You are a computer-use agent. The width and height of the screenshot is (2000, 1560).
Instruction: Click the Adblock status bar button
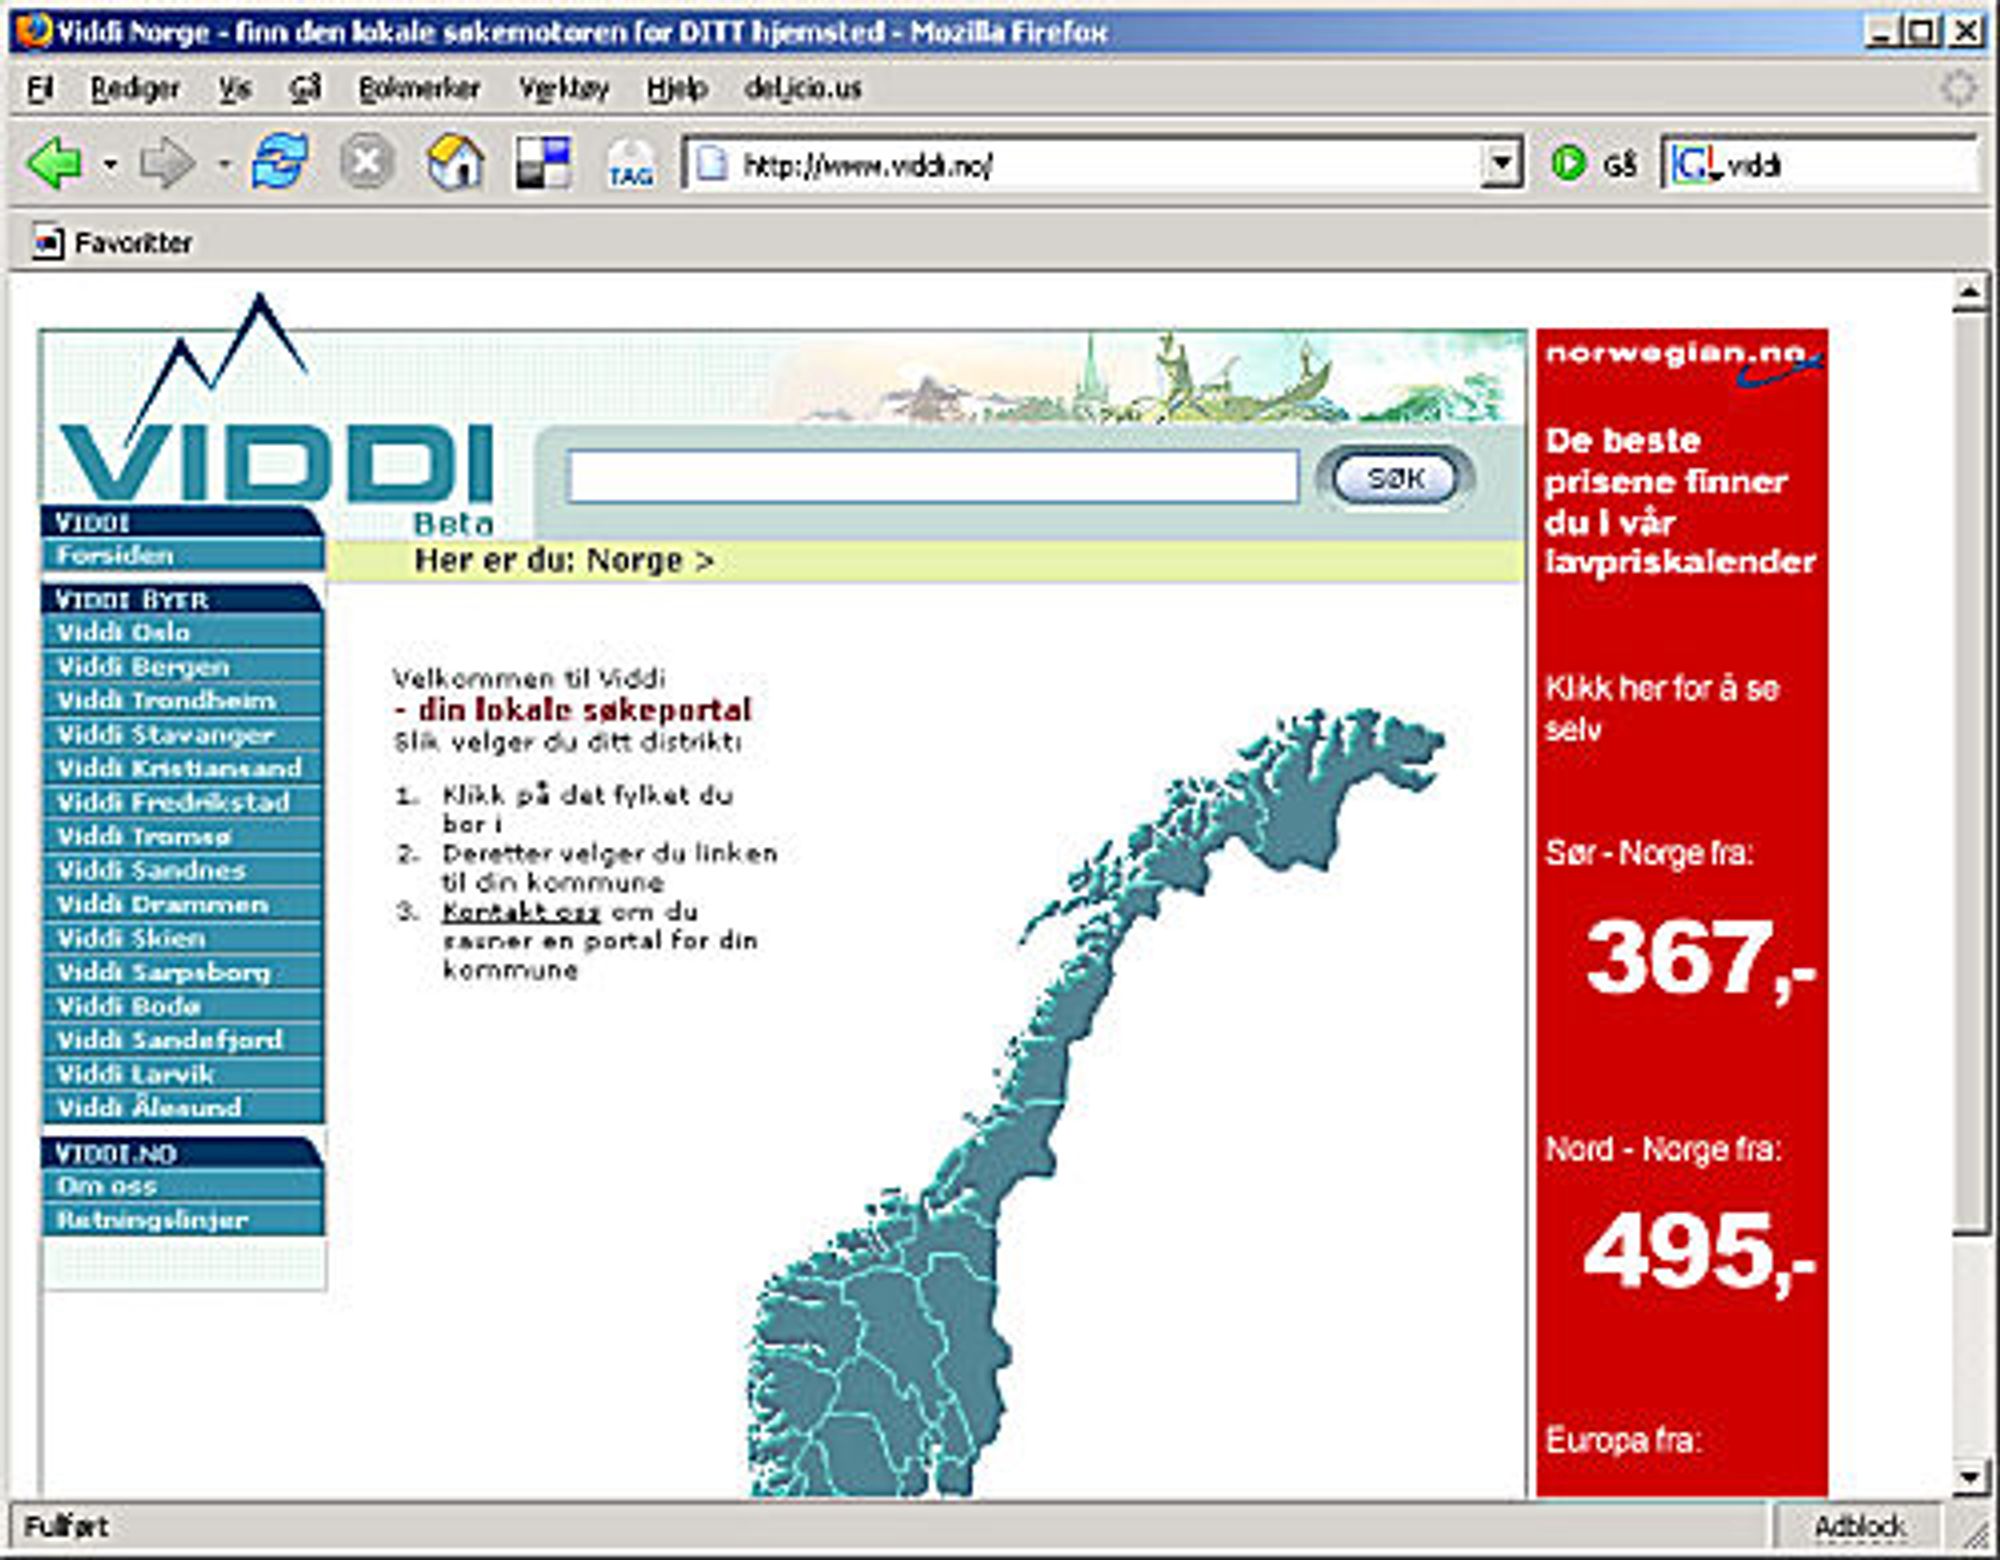point(1859,1527)
